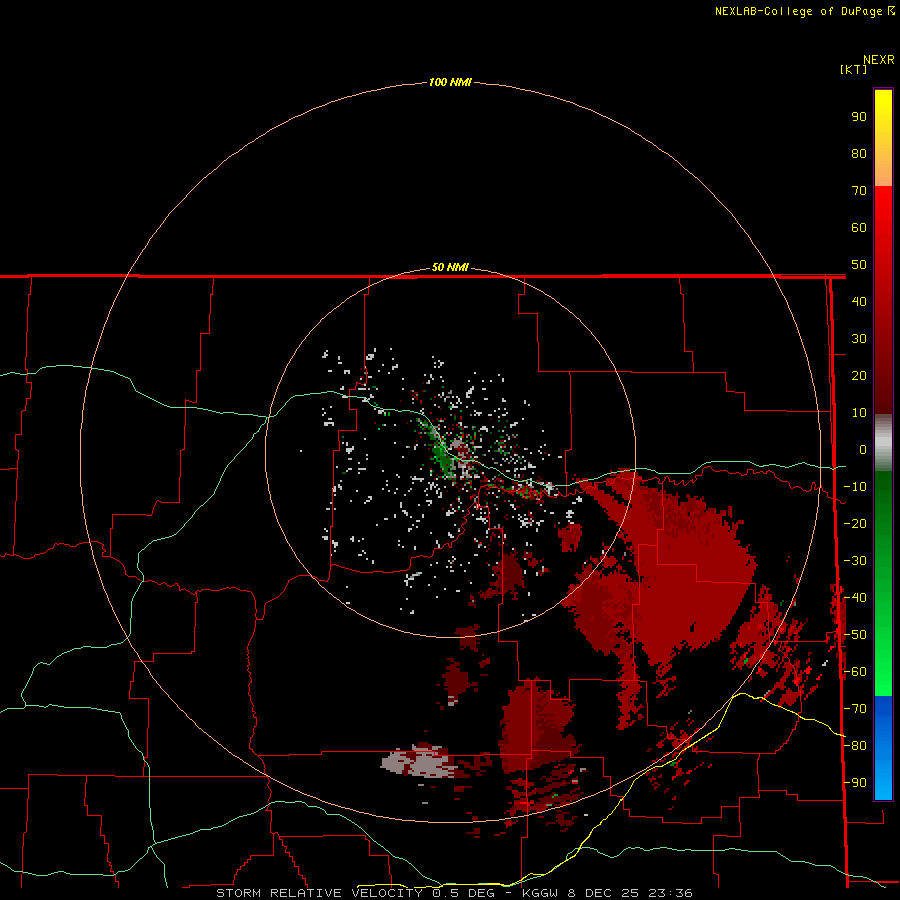Click the 70 knot label on the scale
The width and height of the screenshot is (900, 900).
pos(859,191)
